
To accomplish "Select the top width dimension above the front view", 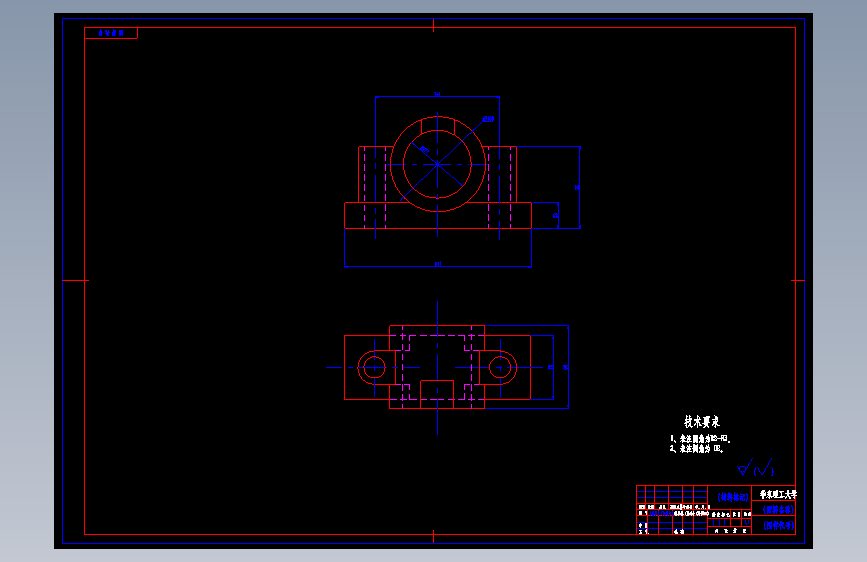I will pyautogui.click(x=437, y=95).
